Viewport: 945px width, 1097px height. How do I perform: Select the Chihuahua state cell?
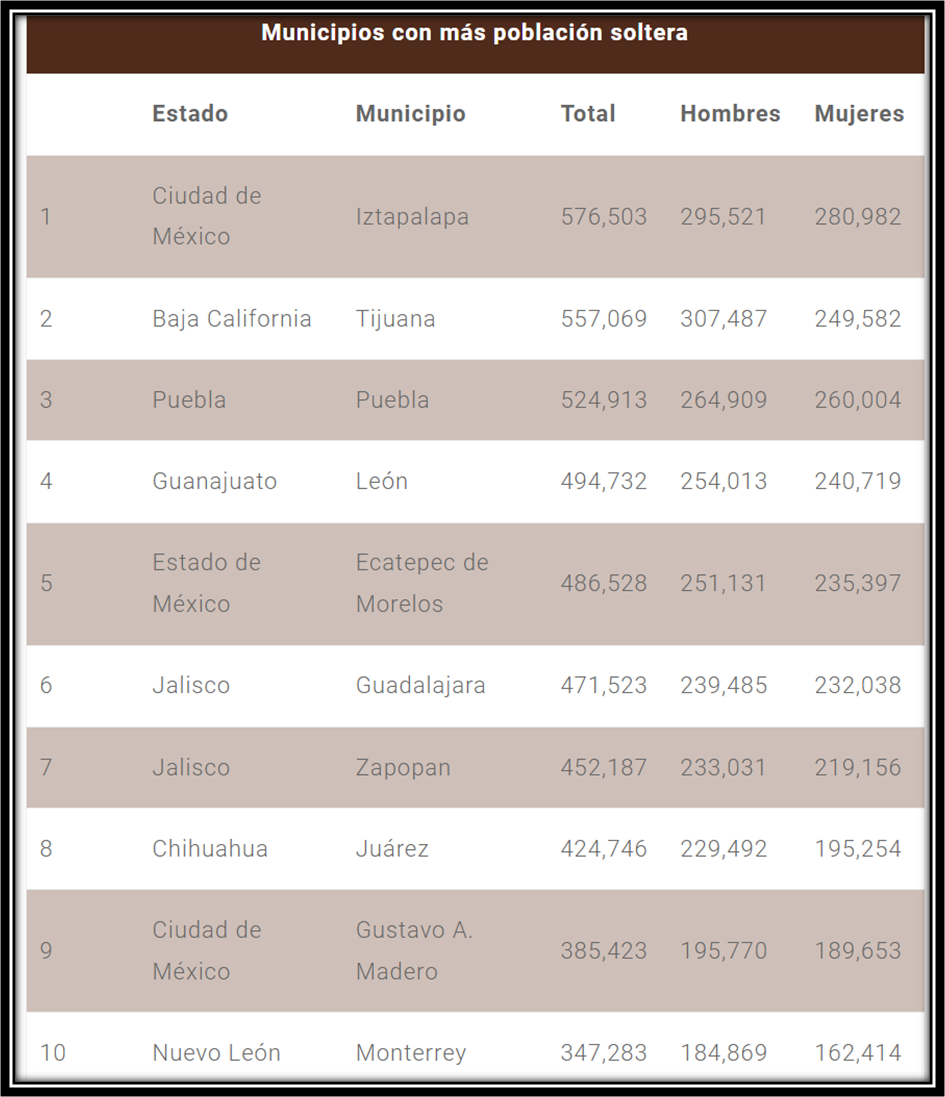point(210,849)
